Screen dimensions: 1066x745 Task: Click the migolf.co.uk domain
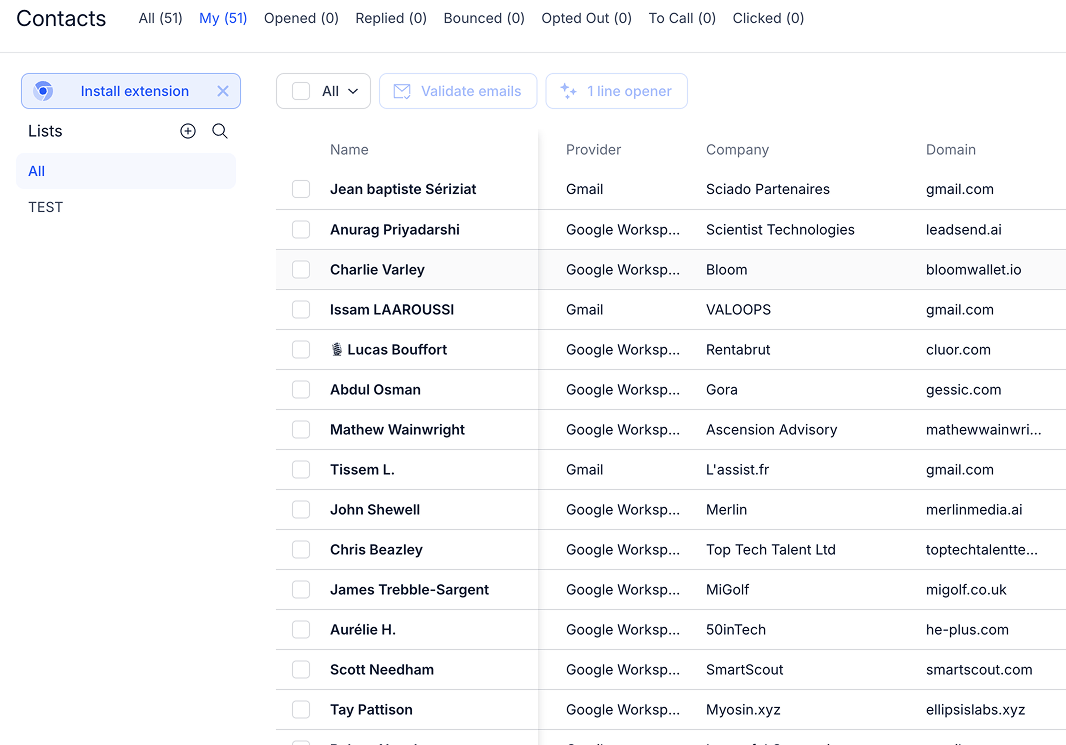point(966,589)
